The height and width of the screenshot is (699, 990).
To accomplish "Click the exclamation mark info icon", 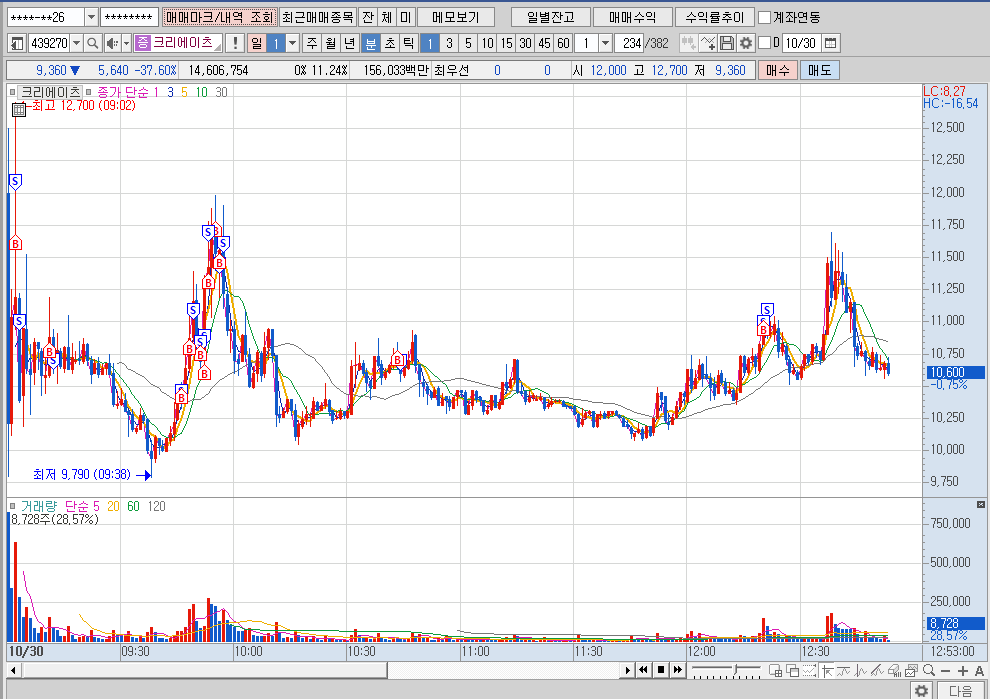I will [x=235, y=43].
